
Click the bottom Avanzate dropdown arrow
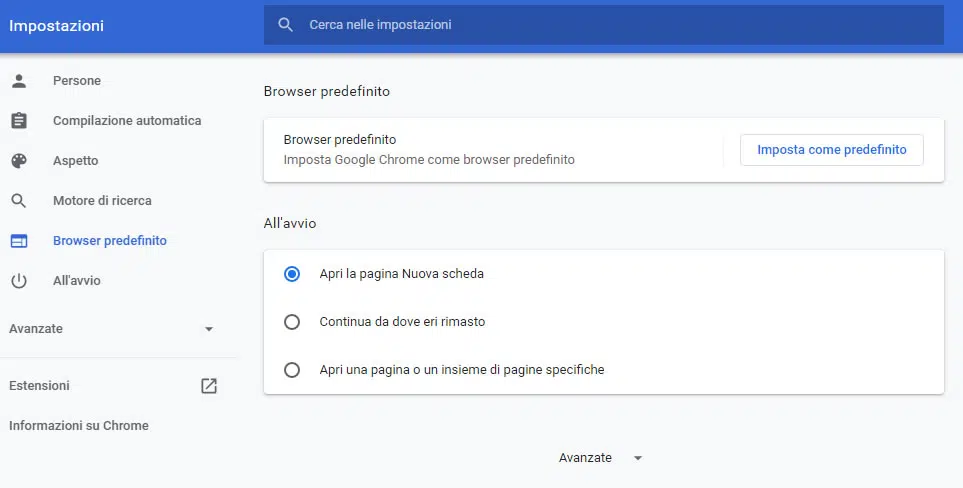click(638, 458)
